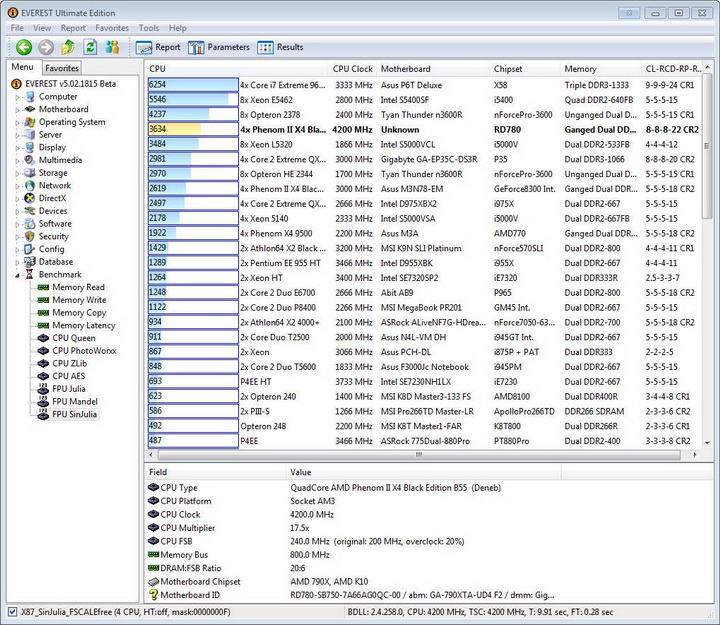Select the Software tree icon
The height and width of the screenshot is (625, 720).
(30, 224)
